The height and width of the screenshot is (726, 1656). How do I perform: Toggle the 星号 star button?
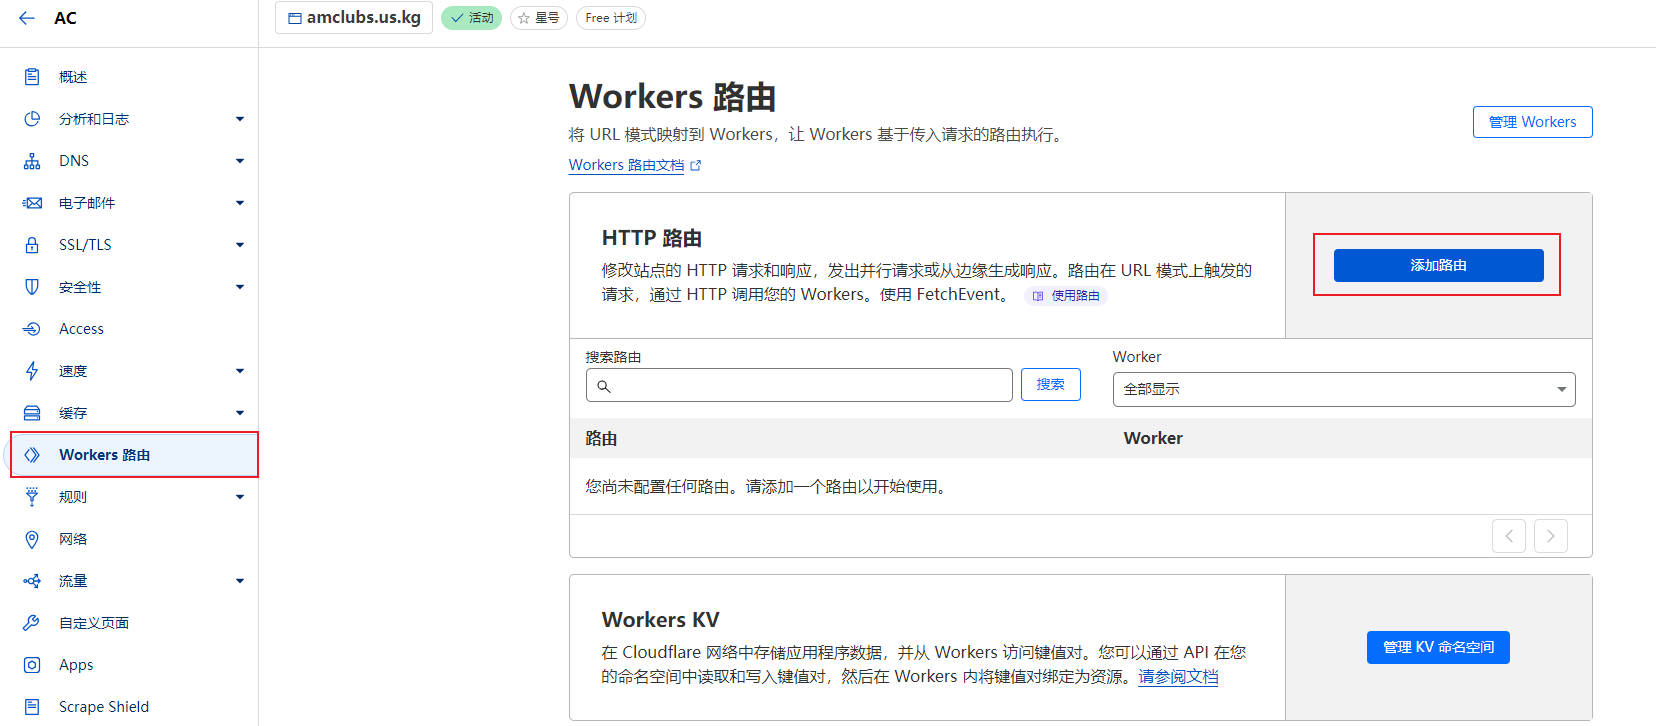point(538,18)
